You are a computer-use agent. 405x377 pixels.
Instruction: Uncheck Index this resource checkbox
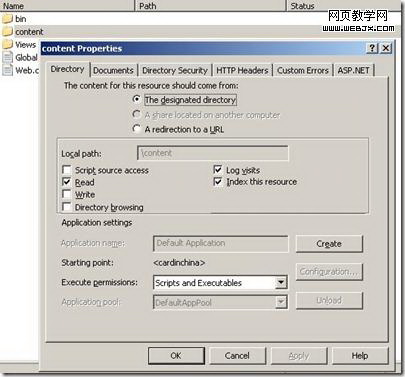218,182
